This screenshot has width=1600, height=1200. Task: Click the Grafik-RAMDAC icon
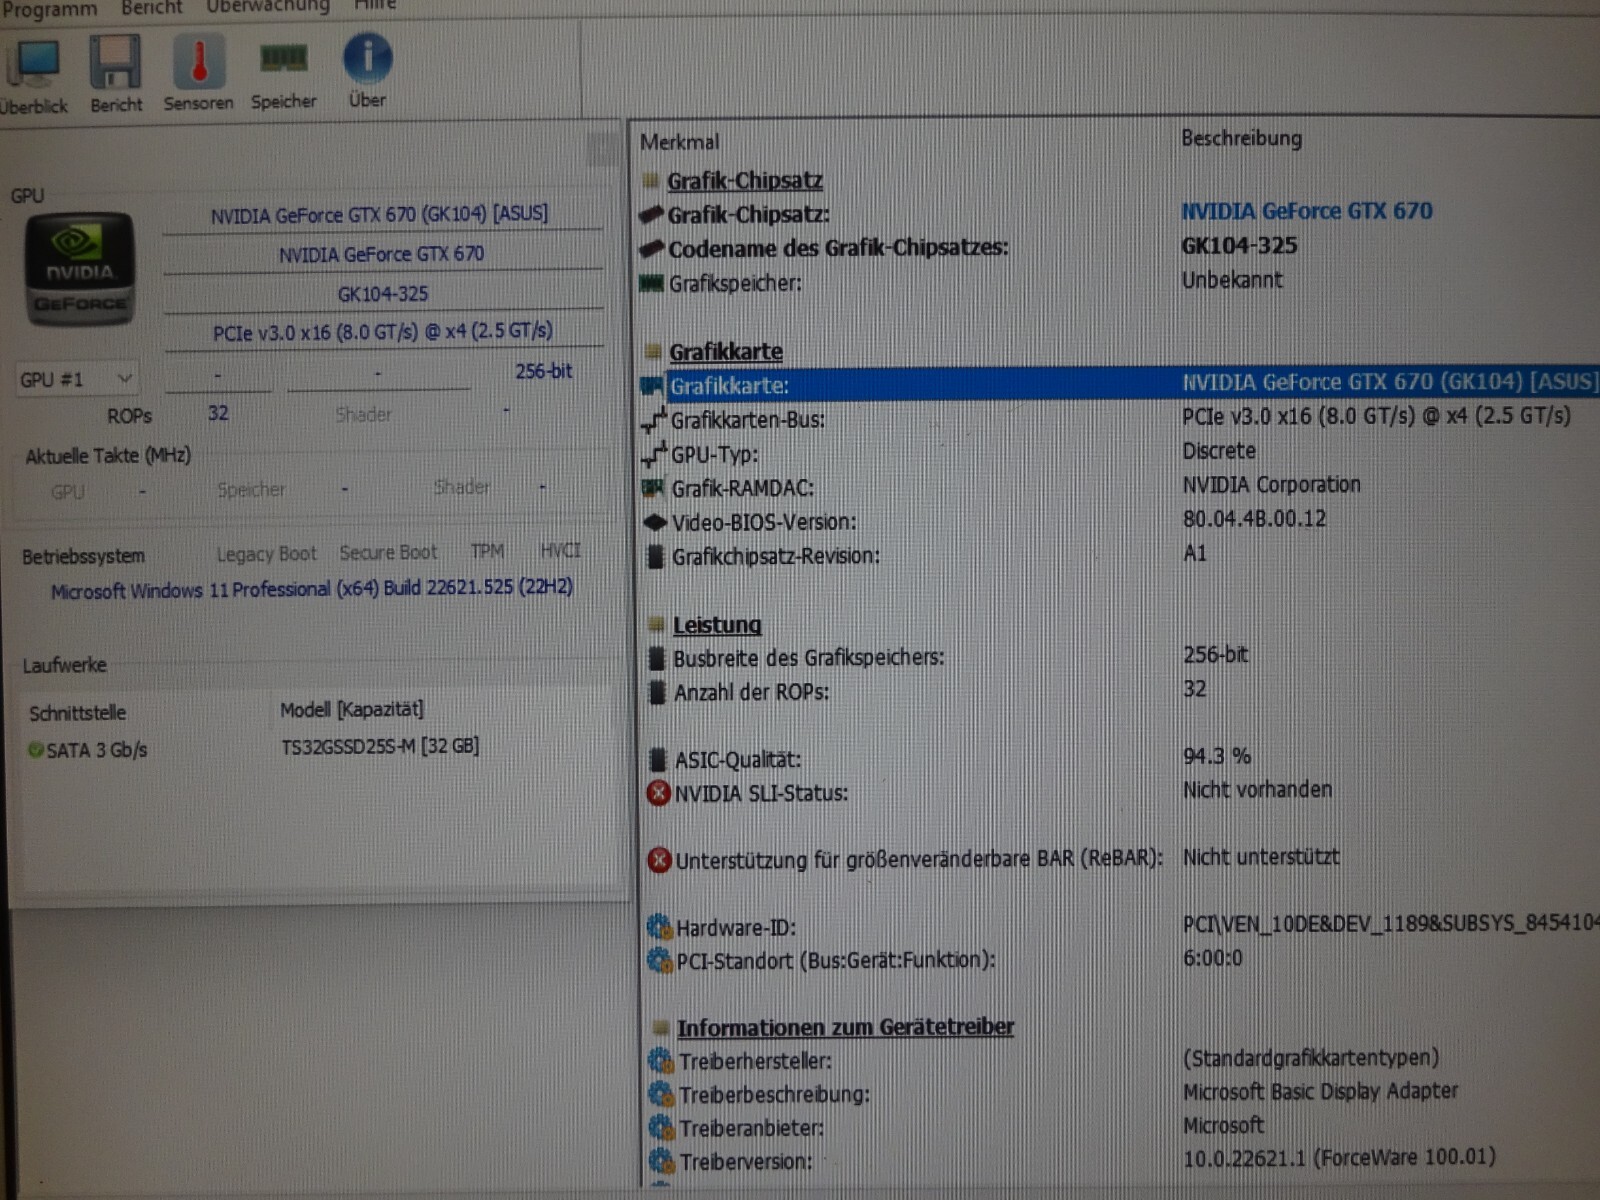(654, 488)
